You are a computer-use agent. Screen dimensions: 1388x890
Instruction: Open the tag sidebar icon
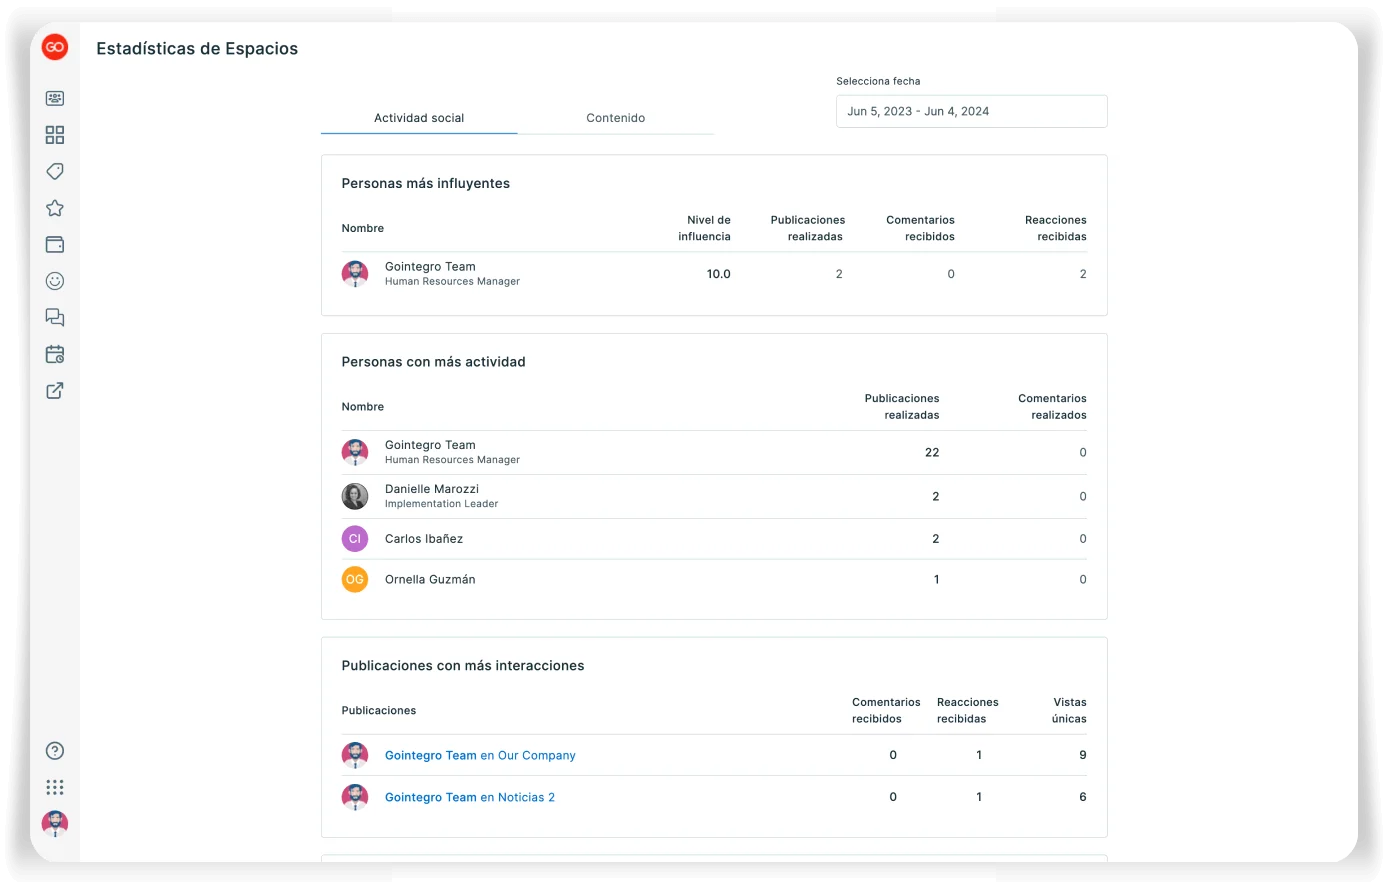pyautogui.click(x=55, y=171)
